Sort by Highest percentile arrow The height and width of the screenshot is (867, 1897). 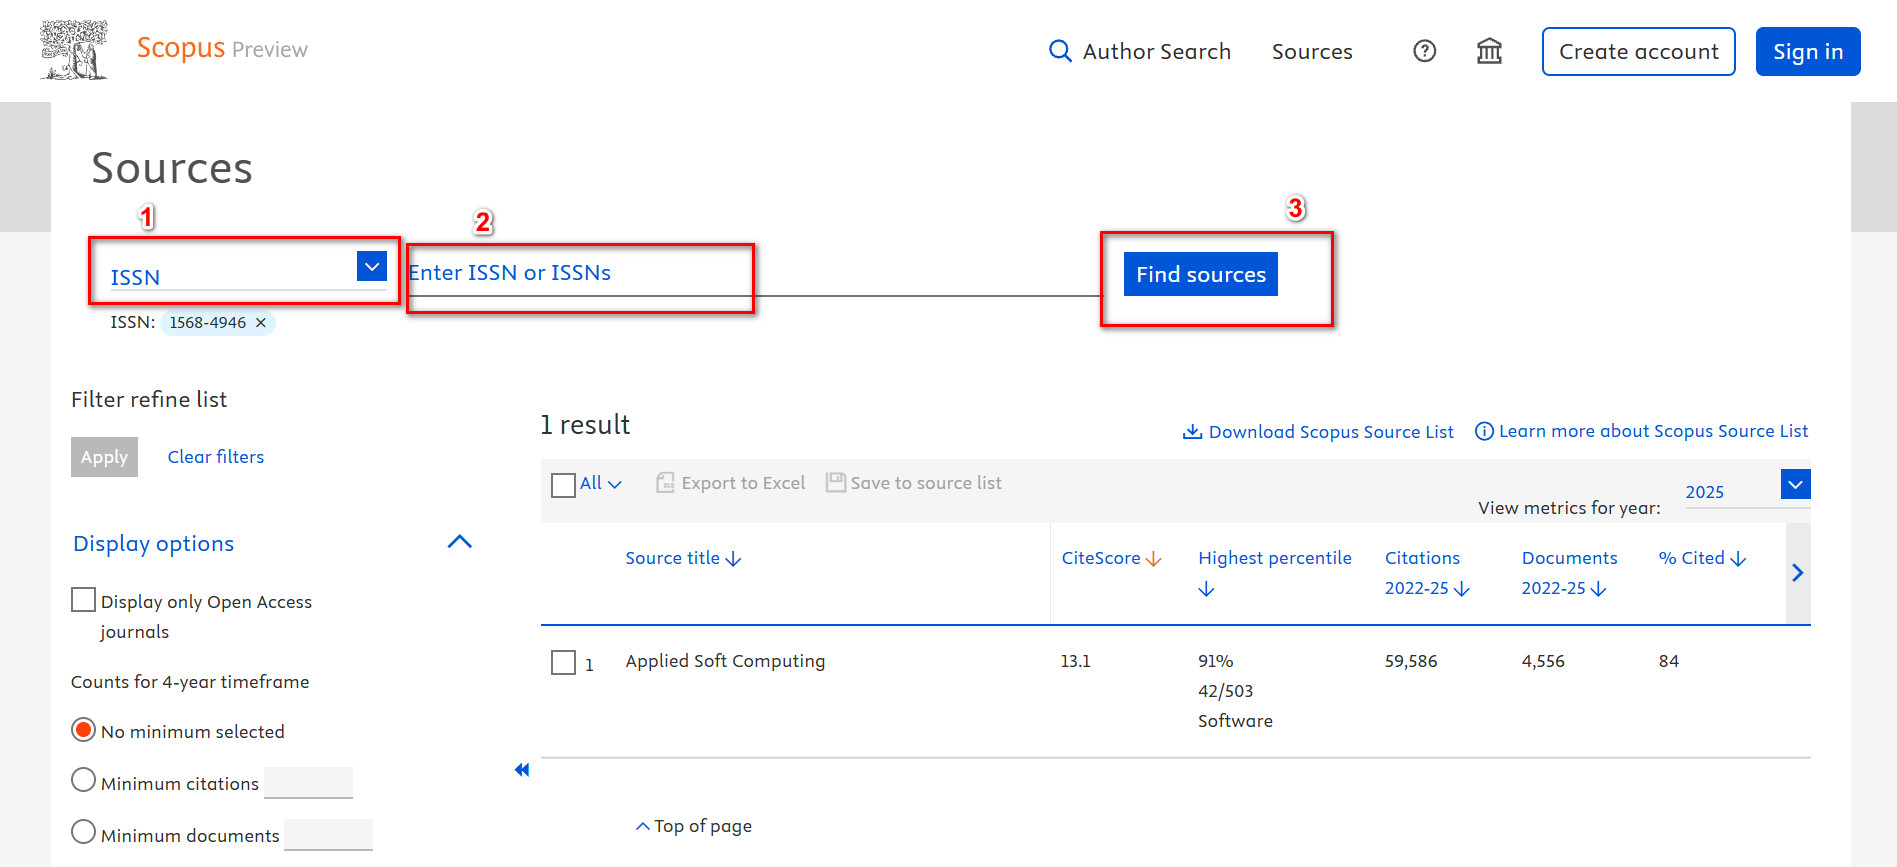1207,589
